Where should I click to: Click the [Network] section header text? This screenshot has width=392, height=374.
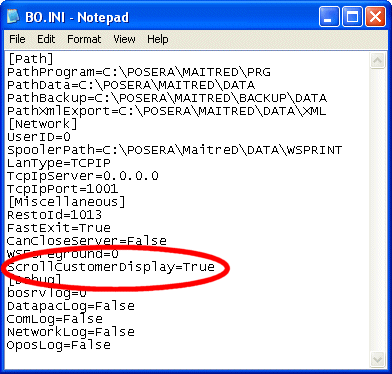42,124
